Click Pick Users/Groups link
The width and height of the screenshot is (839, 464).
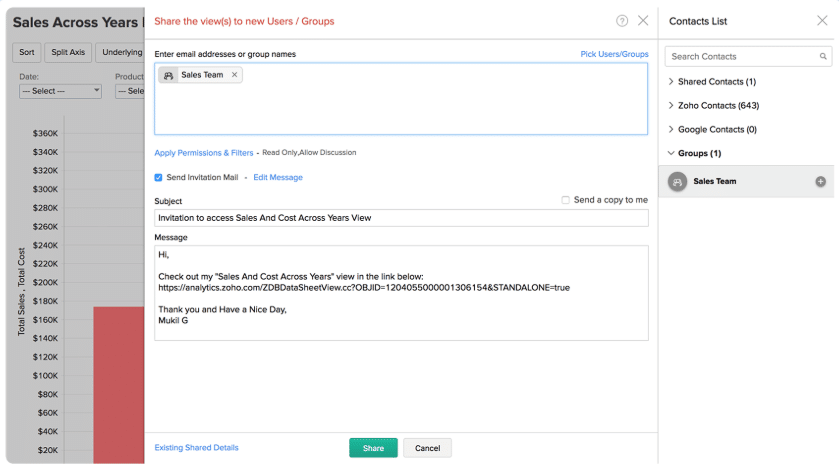(614, 54)
